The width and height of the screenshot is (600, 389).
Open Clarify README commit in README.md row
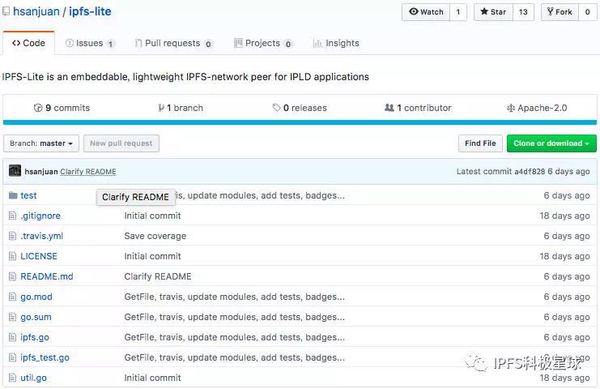158,277
